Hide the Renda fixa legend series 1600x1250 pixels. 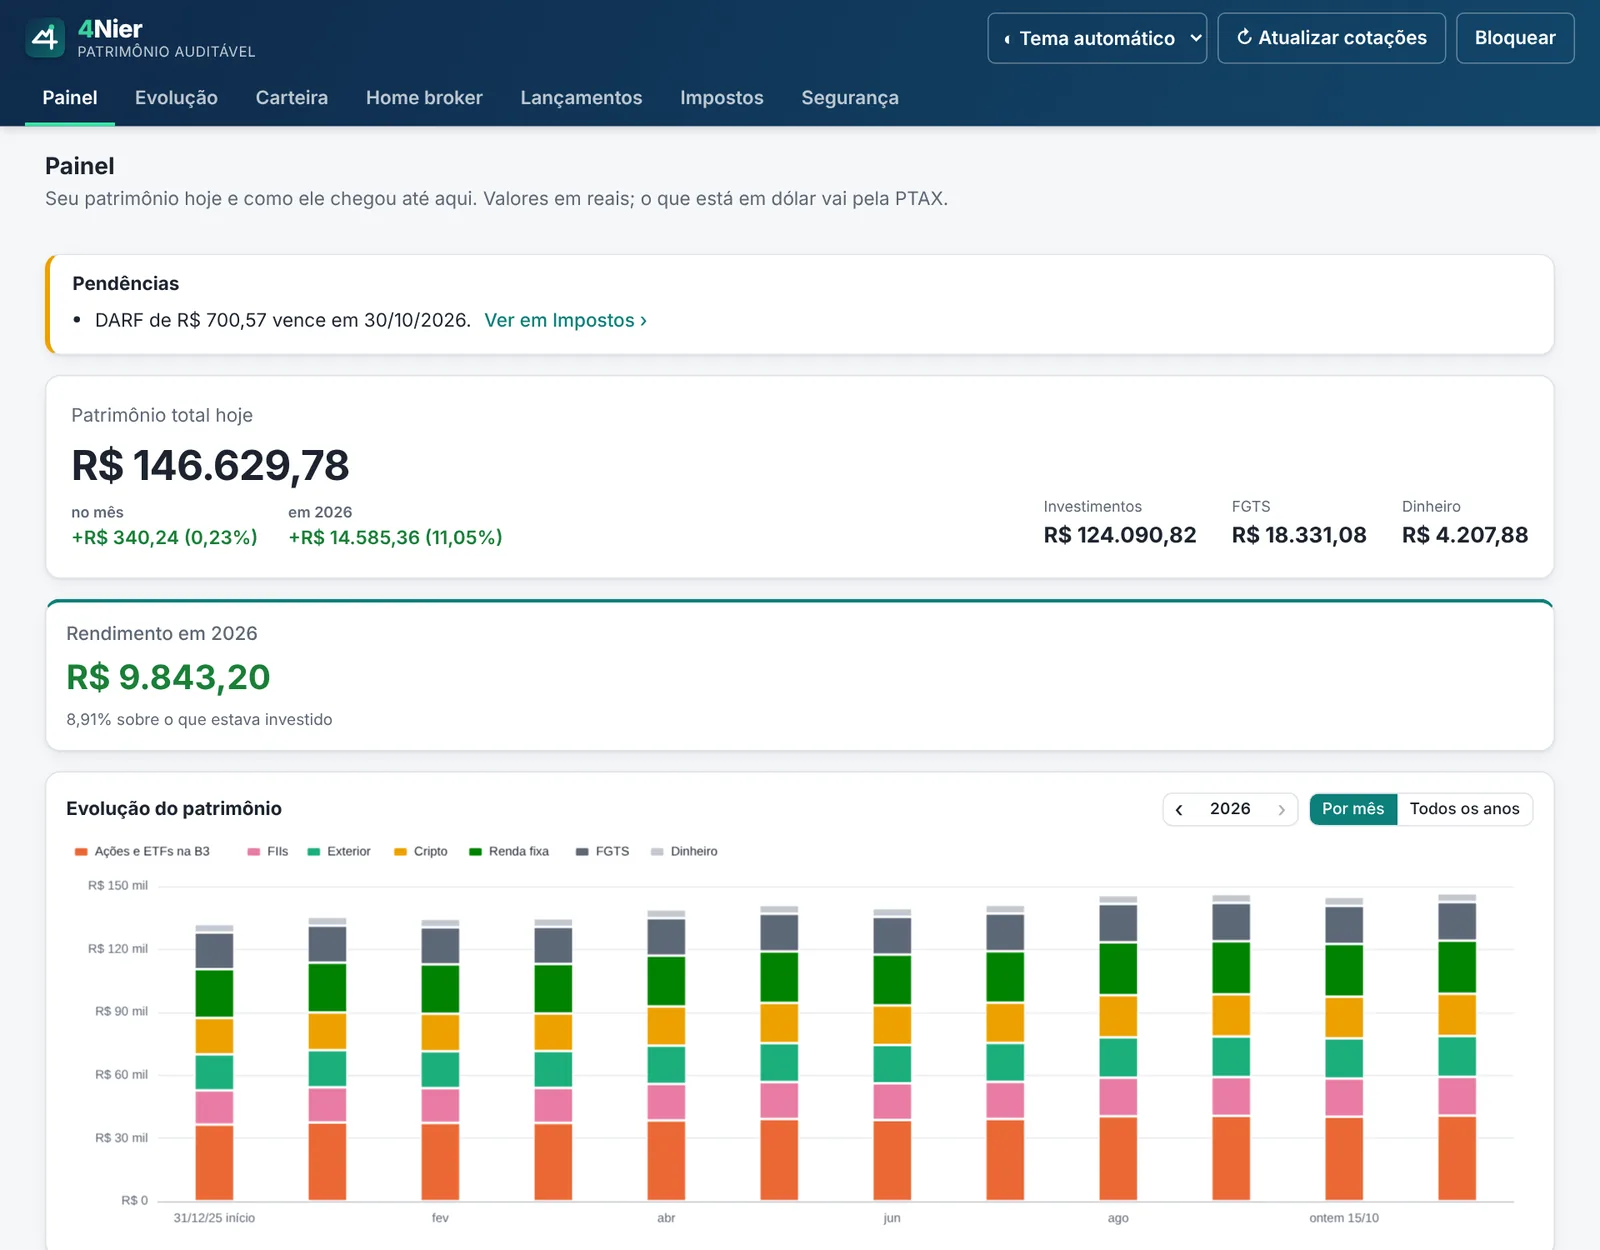[x=509, y=852]
